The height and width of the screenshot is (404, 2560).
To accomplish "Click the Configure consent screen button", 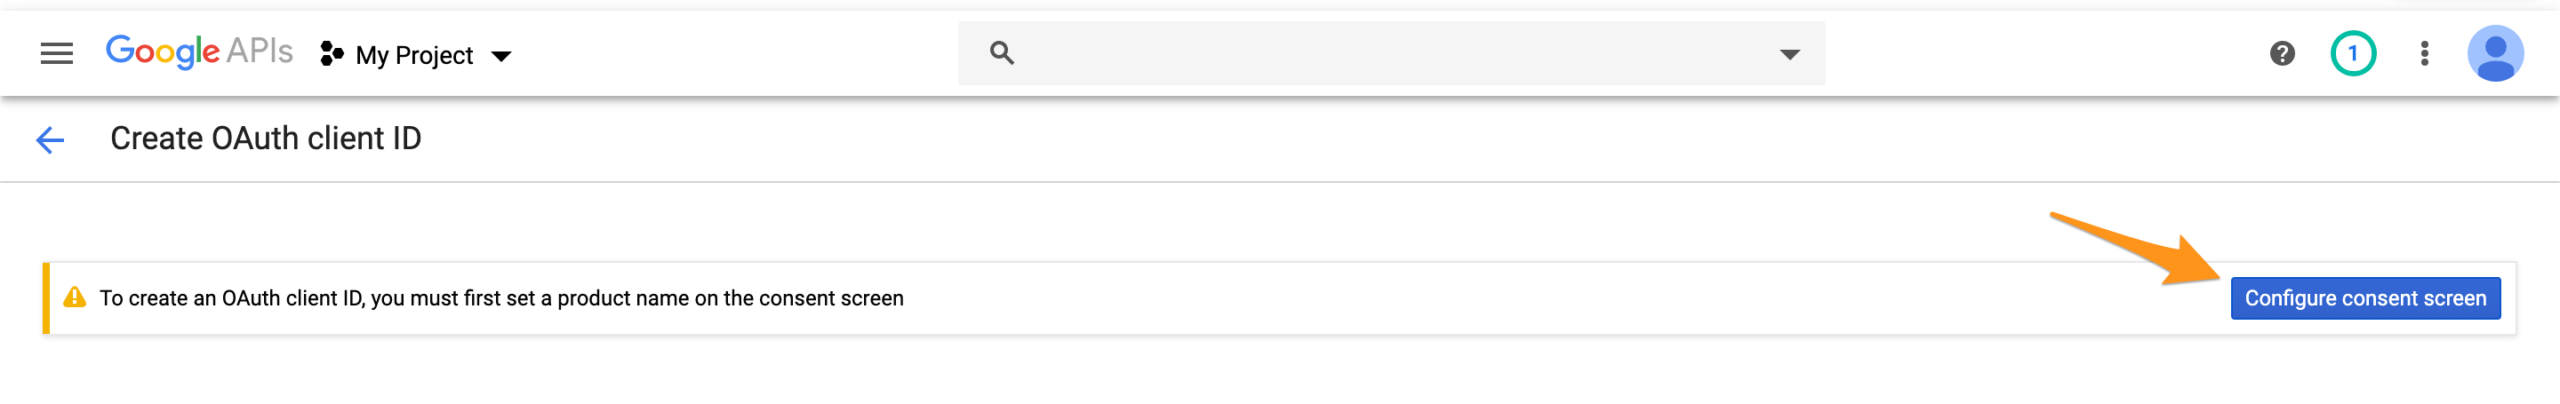I will coord(2365,298).
